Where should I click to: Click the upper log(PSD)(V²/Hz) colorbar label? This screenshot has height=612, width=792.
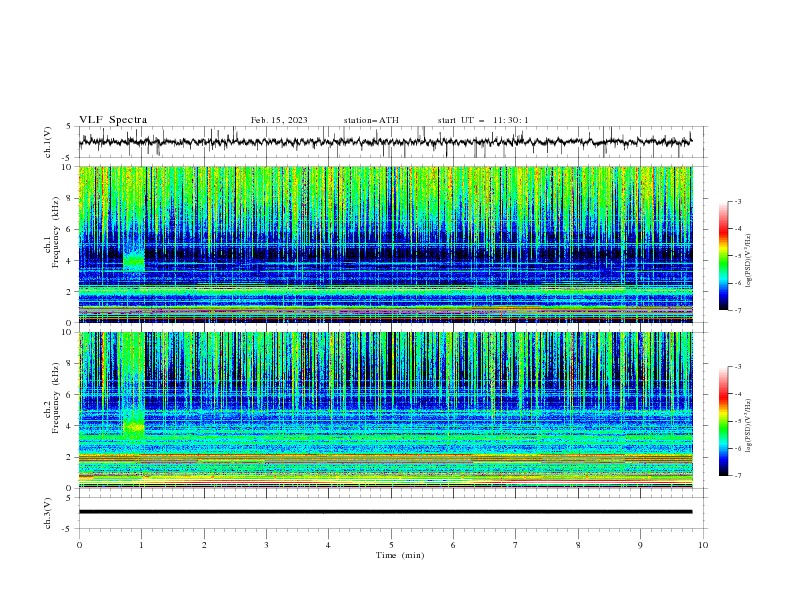tap(748, 261)
